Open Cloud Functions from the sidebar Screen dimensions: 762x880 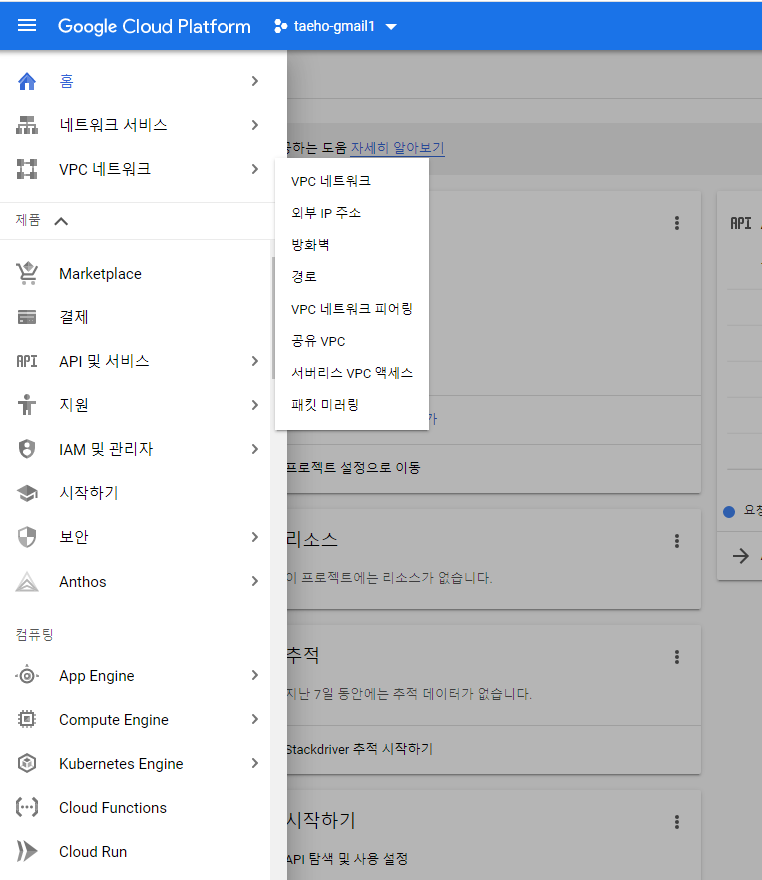135,807
